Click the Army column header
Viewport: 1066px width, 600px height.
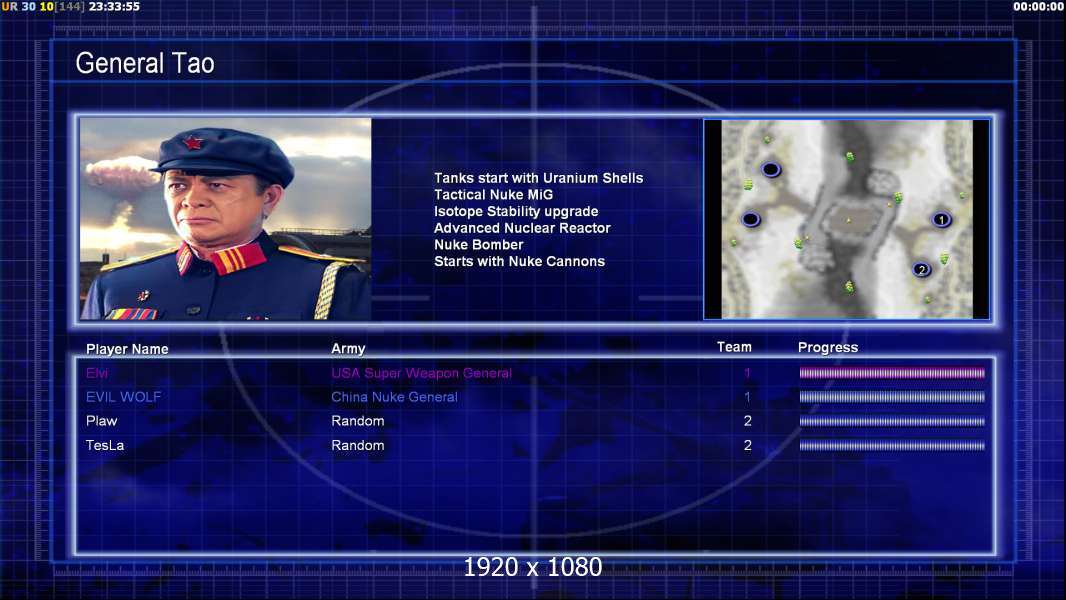tap(348, 349)
